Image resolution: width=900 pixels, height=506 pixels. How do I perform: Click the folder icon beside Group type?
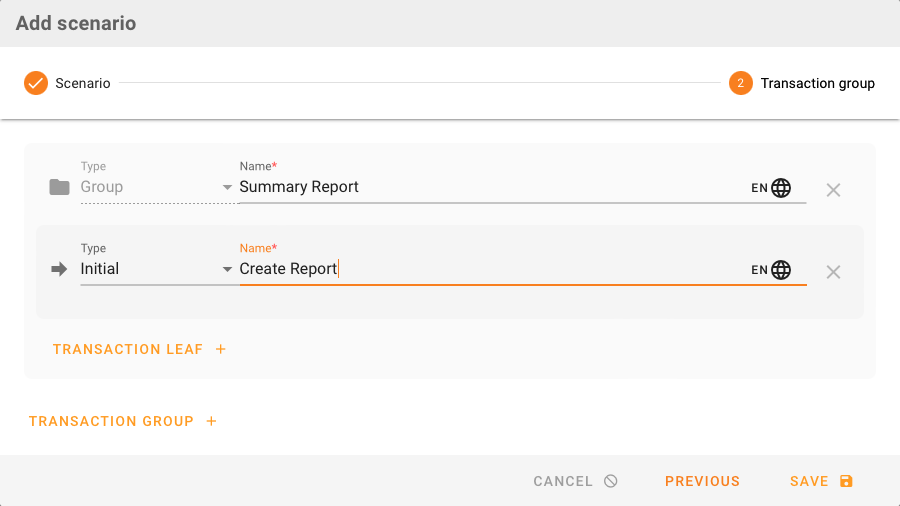coord(59,187)
